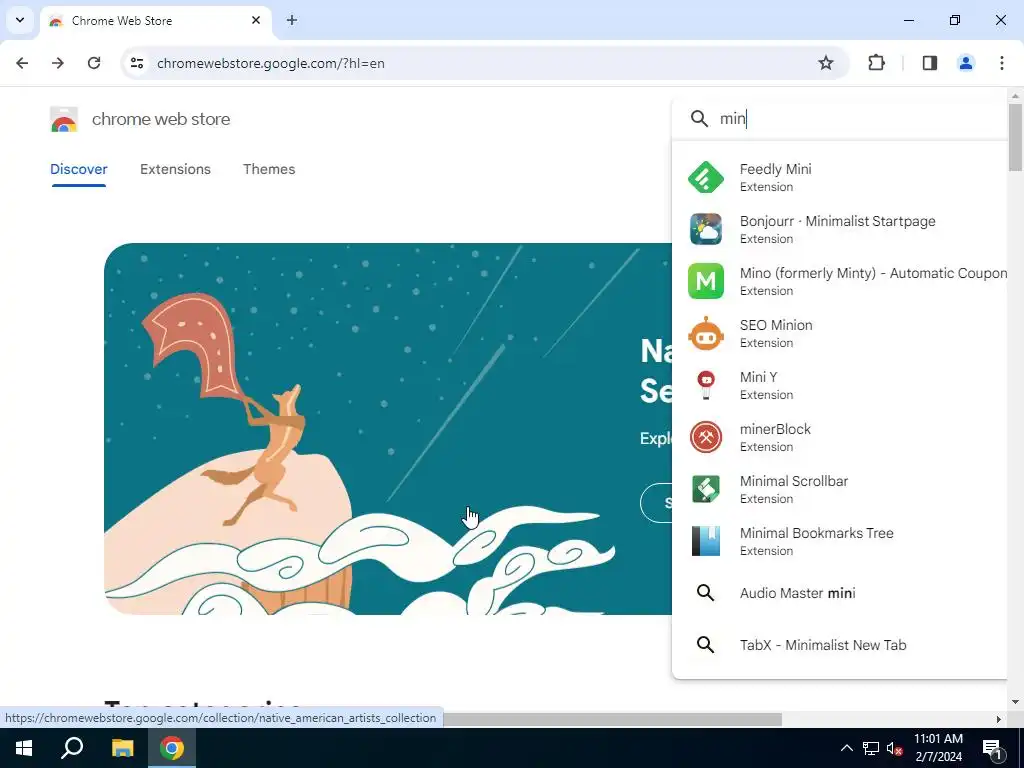Click the Minimal Bookmarks Tree icon
Image resolution: width=1024 pixels, height=768 pixels.
tap(705, 541)
